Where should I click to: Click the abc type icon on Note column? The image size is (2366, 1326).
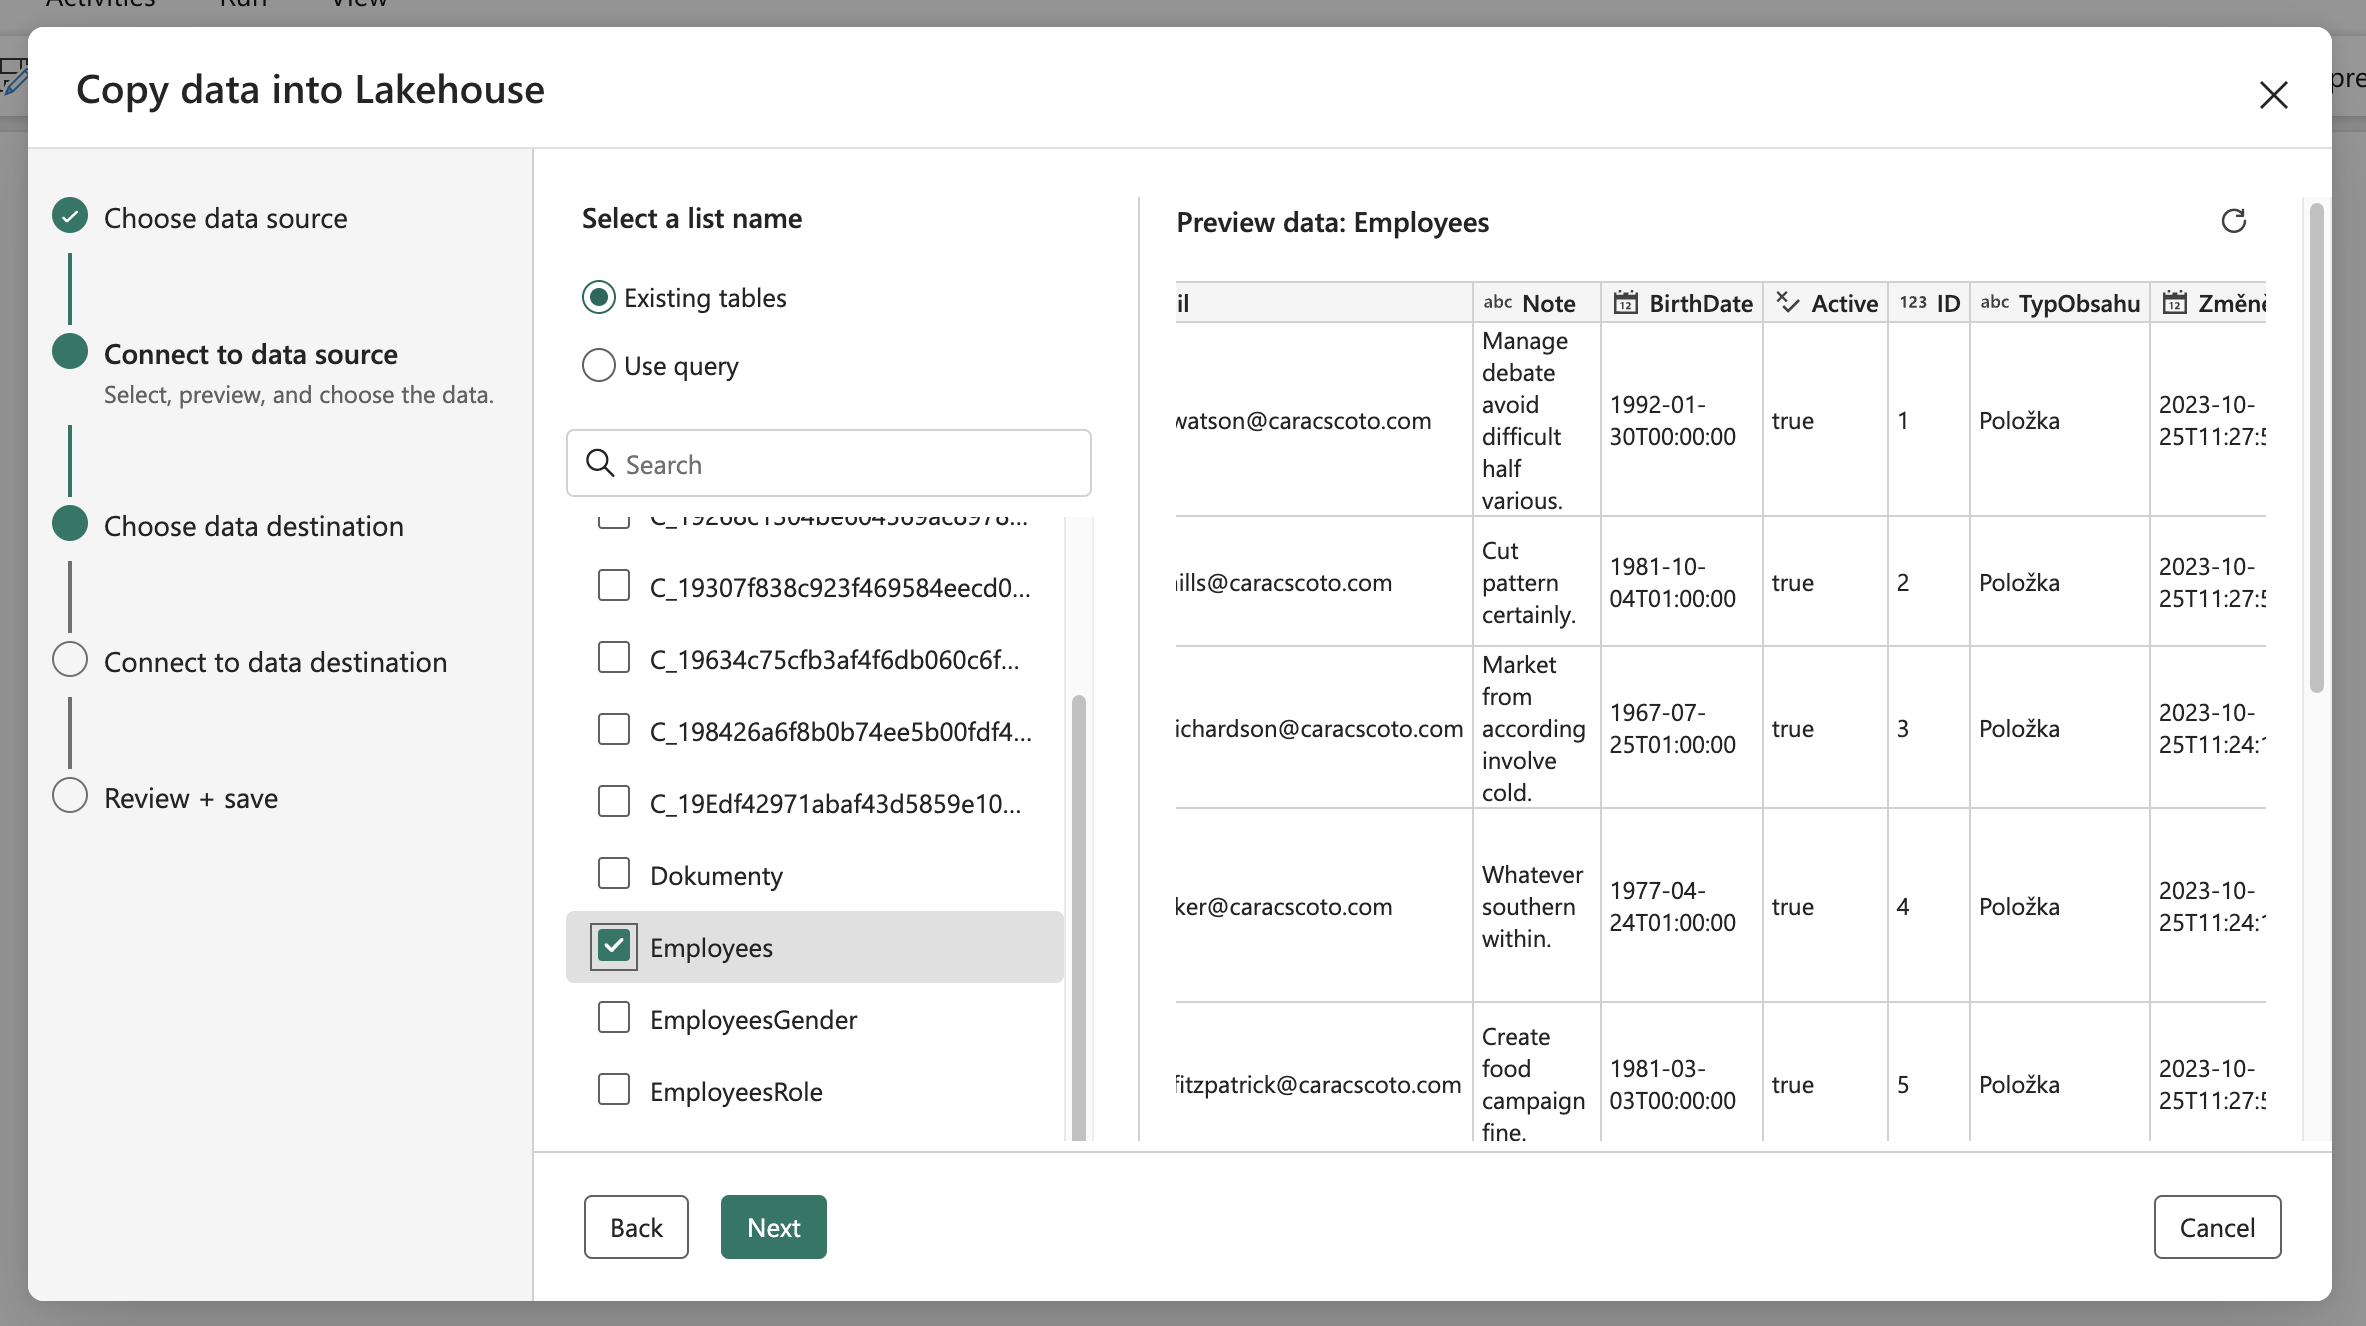coord(1497,302)
